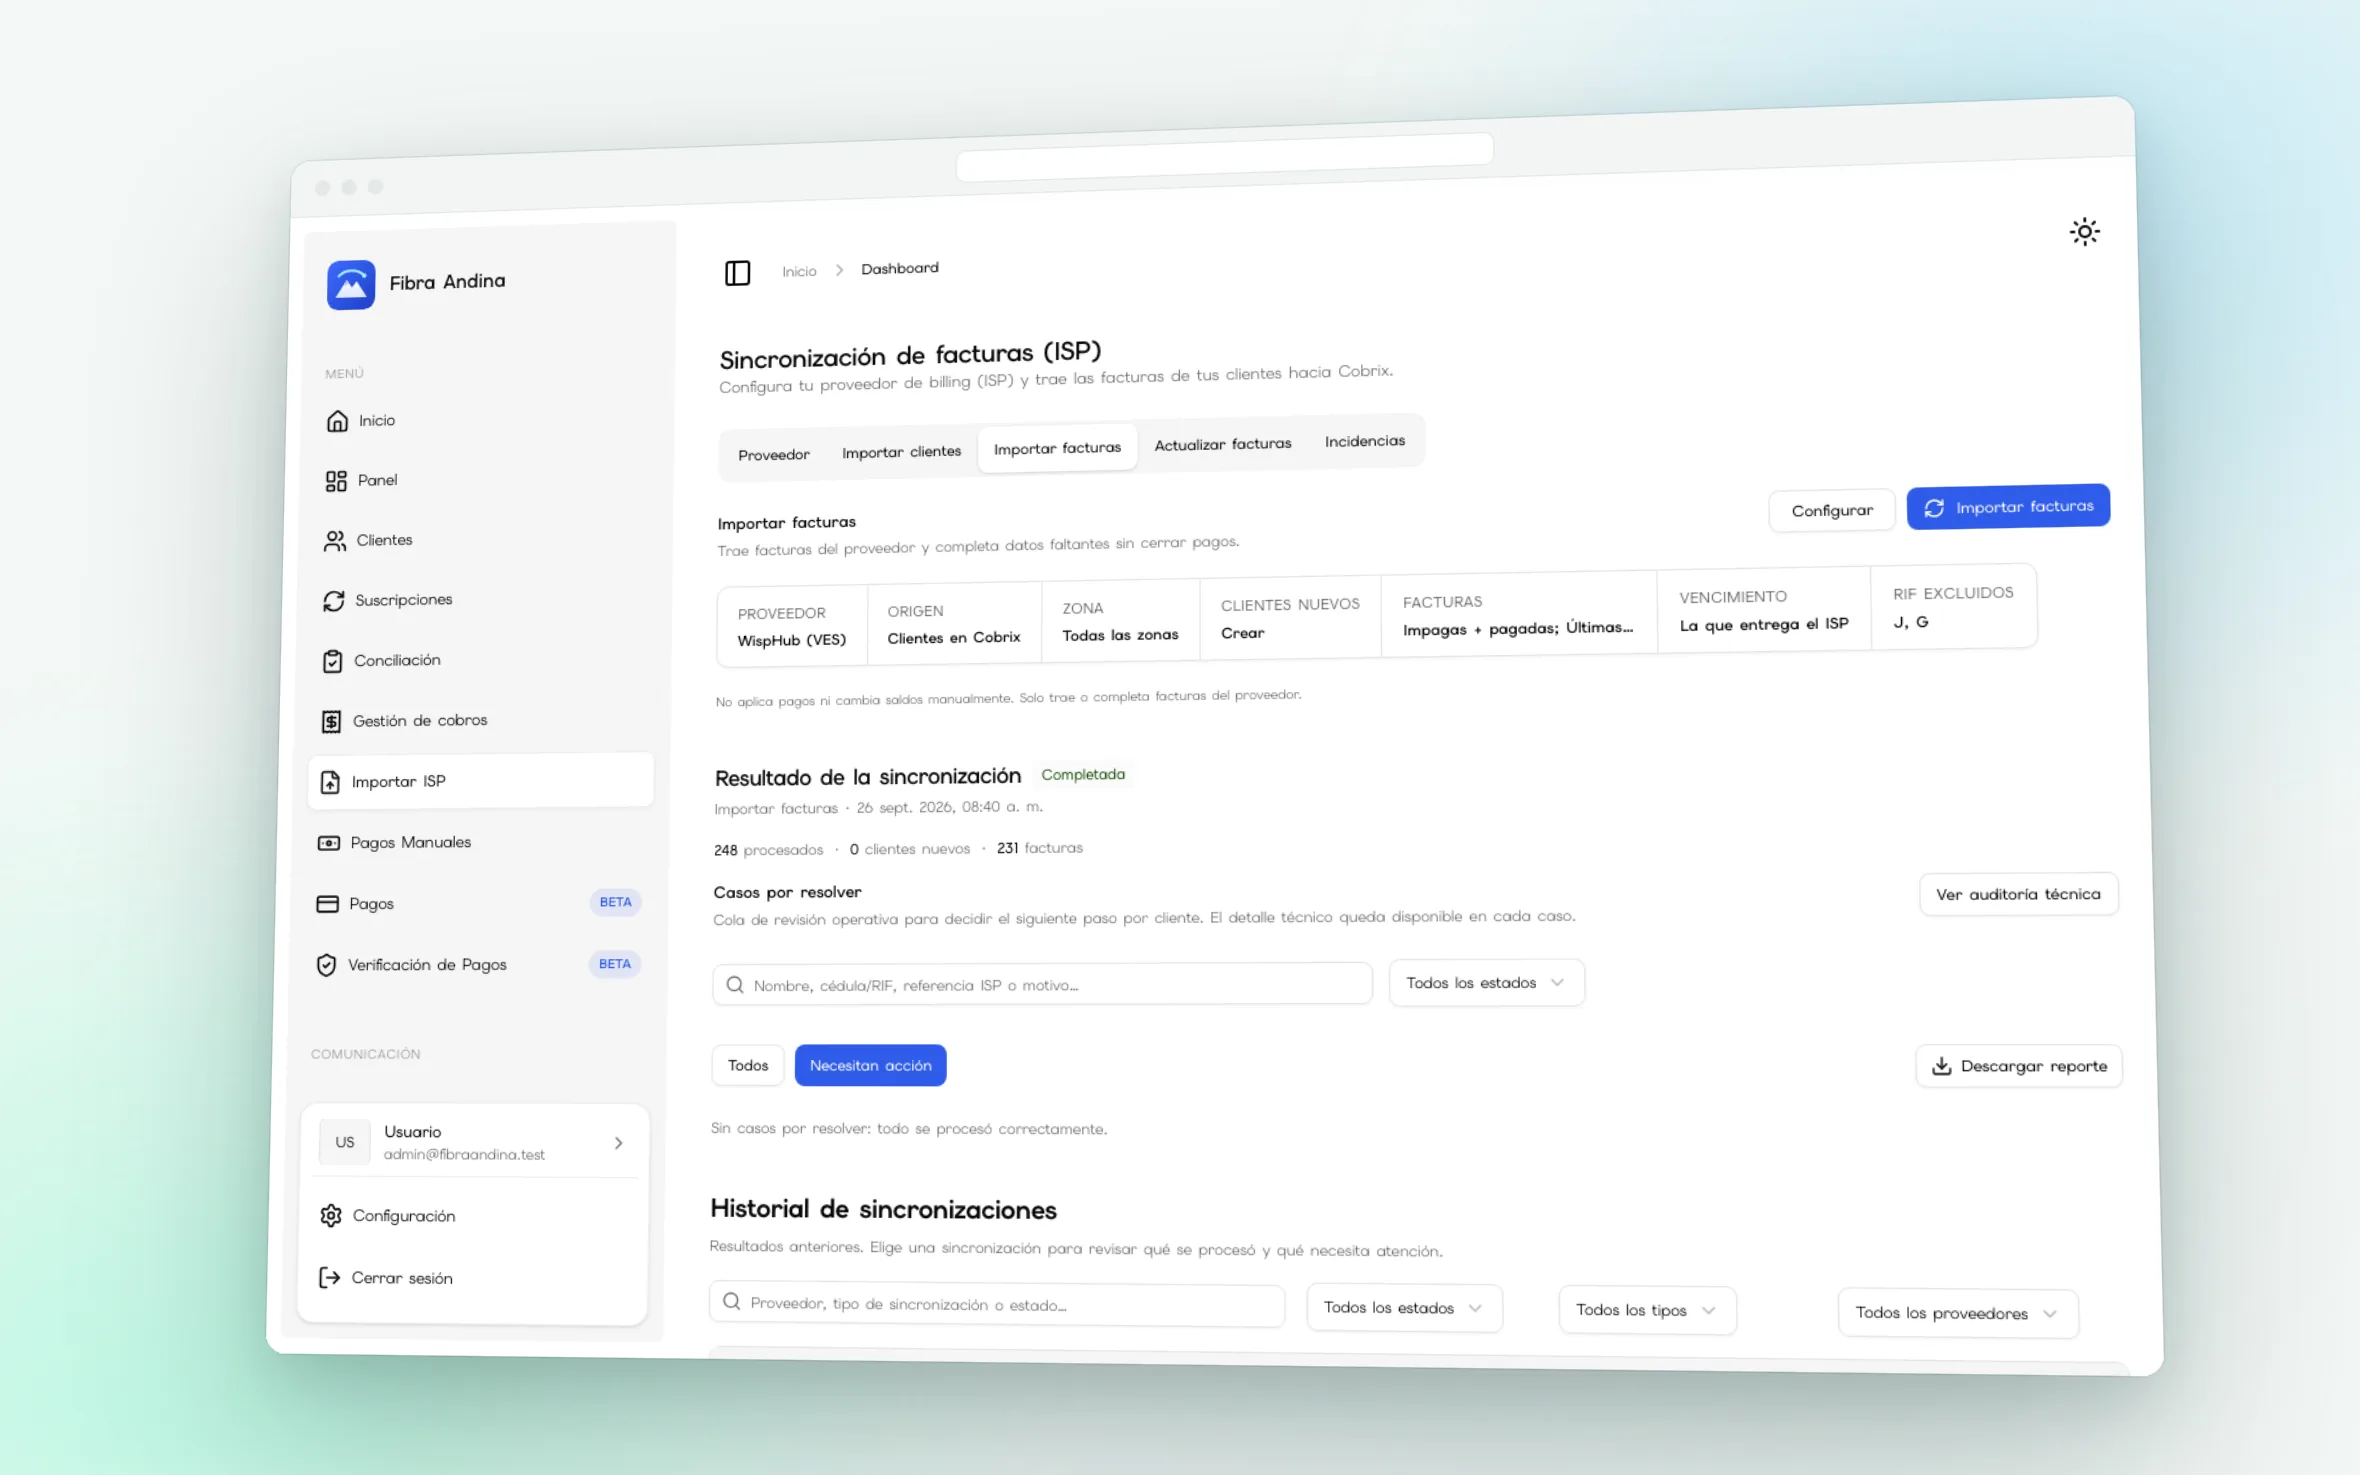This screenshot has width=2360, height=1475.
Task: Open Clientes in the sidebar
Action: click(x=384, y=541)
